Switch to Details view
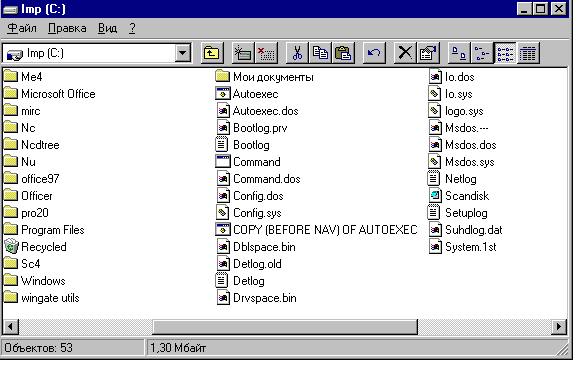The height and width of the screenshot is (365, 581). tap(528, 53)
